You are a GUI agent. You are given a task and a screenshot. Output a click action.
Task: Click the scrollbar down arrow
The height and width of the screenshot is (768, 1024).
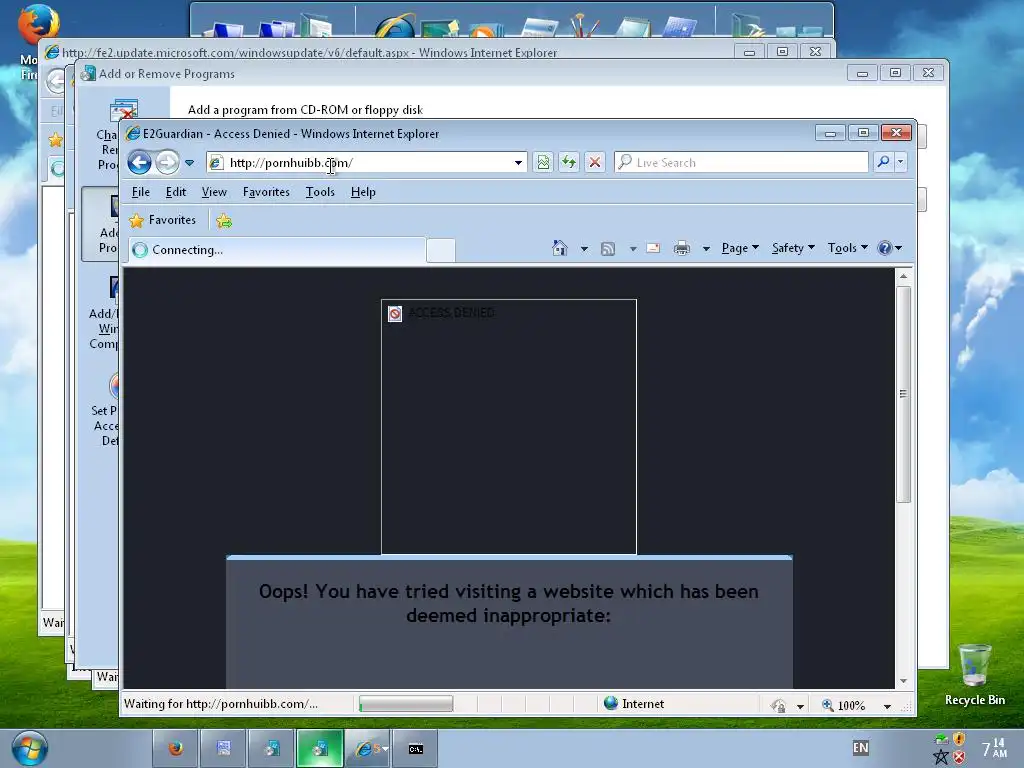tap(904, 680)
